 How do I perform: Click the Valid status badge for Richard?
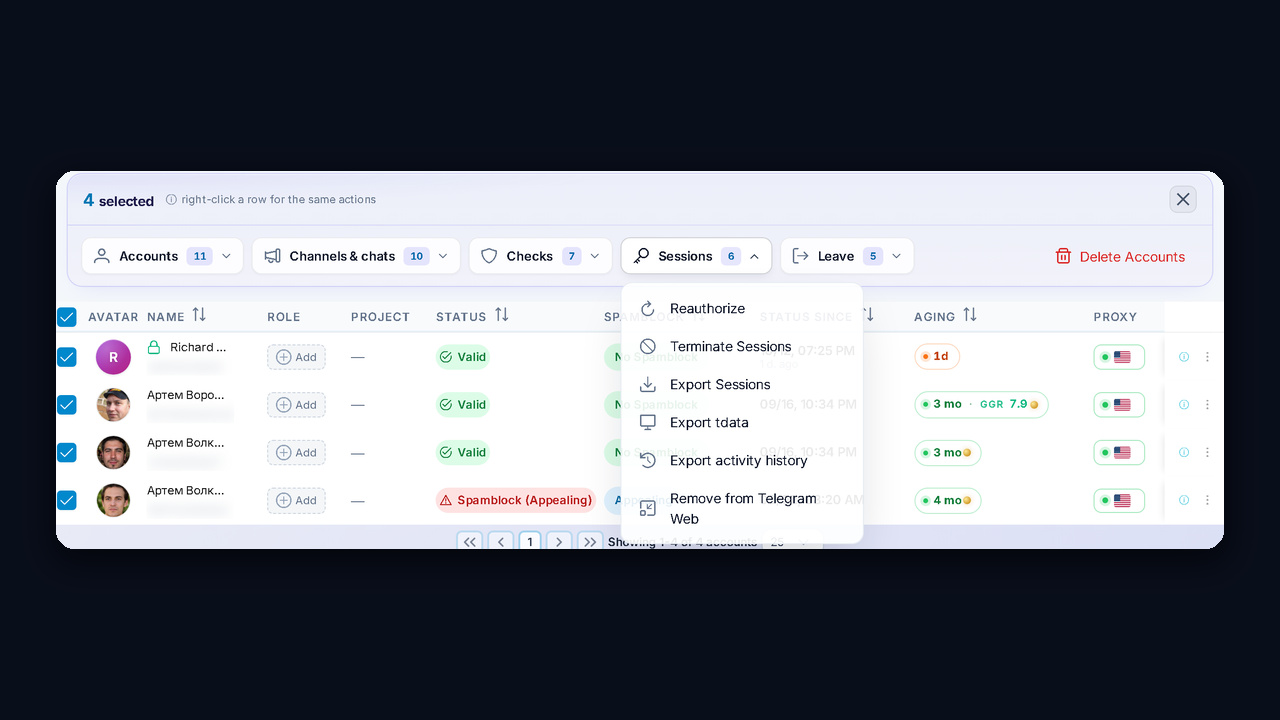[463, 357]
